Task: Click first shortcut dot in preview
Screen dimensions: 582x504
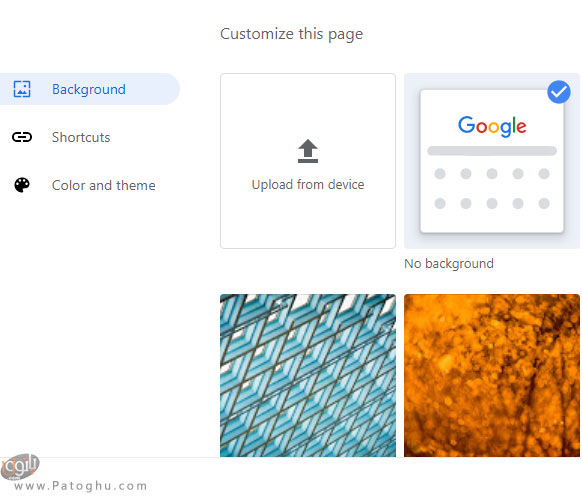Action: [x=440, y=174]
